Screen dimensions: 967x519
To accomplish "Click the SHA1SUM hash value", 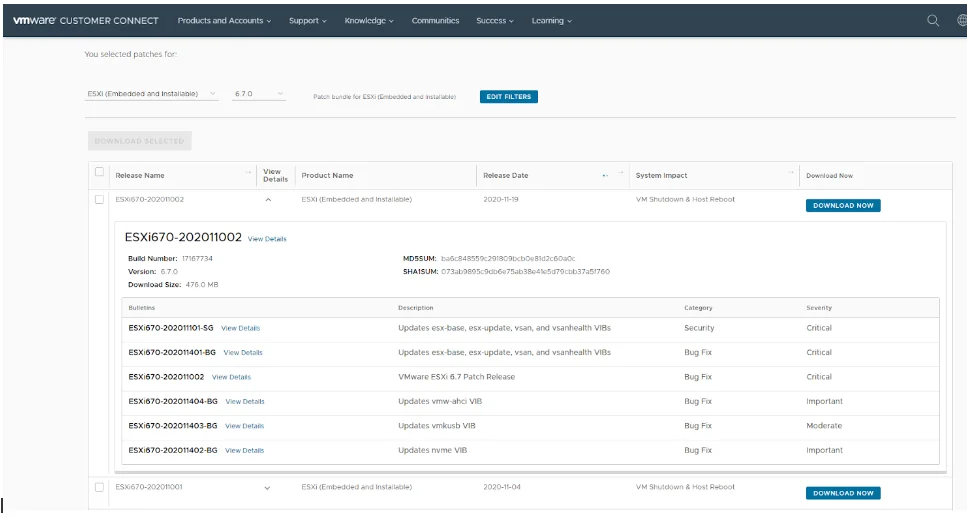I will coord(525,272).
